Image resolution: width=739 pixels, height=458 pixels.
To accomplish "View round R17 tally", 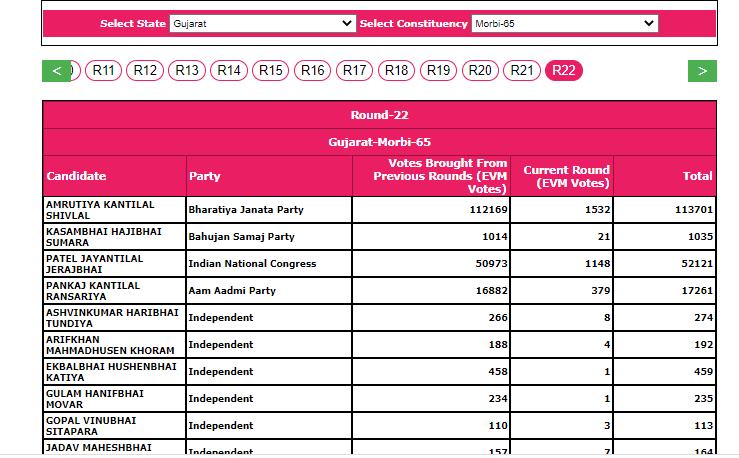I will click(x=355, y=70).
